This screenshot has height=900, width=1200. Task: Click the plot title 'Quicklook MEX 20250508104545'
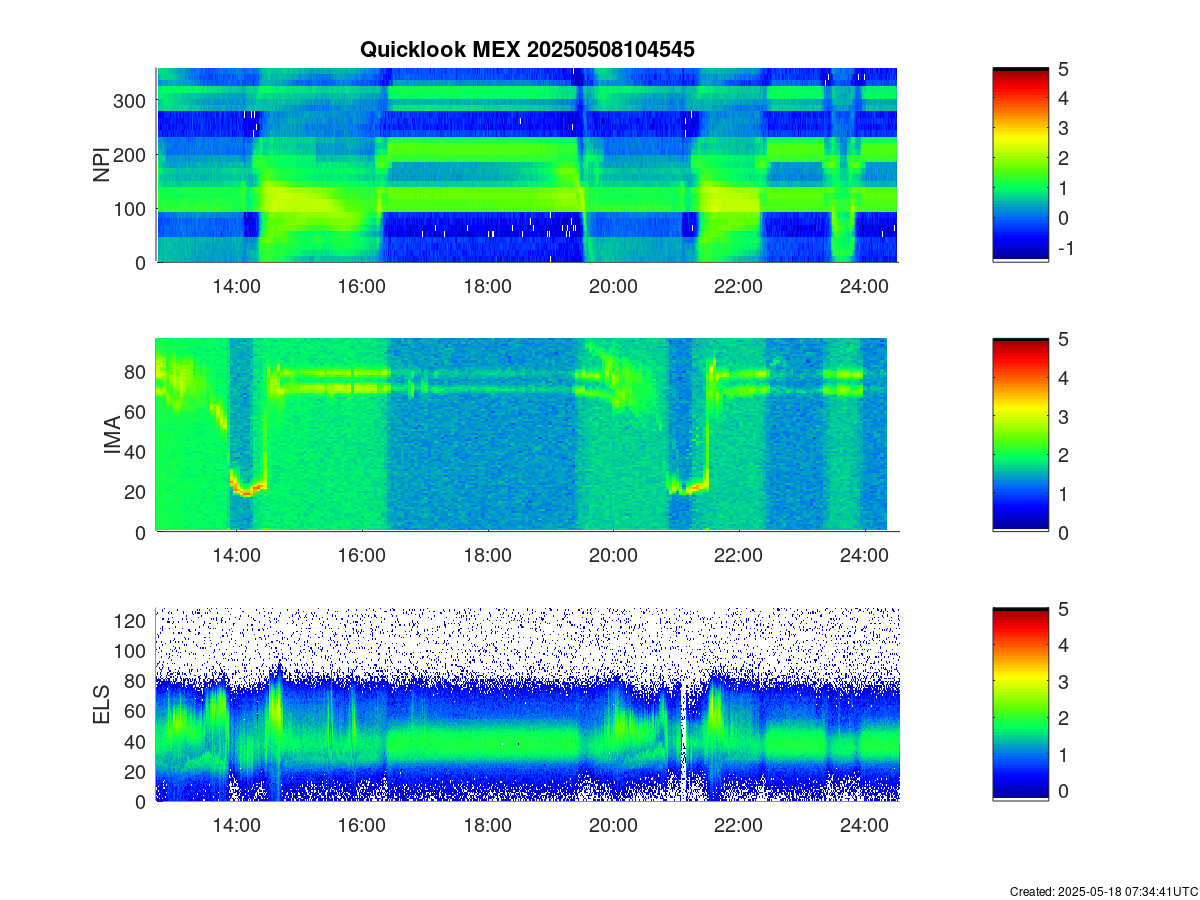pos(527,49)
